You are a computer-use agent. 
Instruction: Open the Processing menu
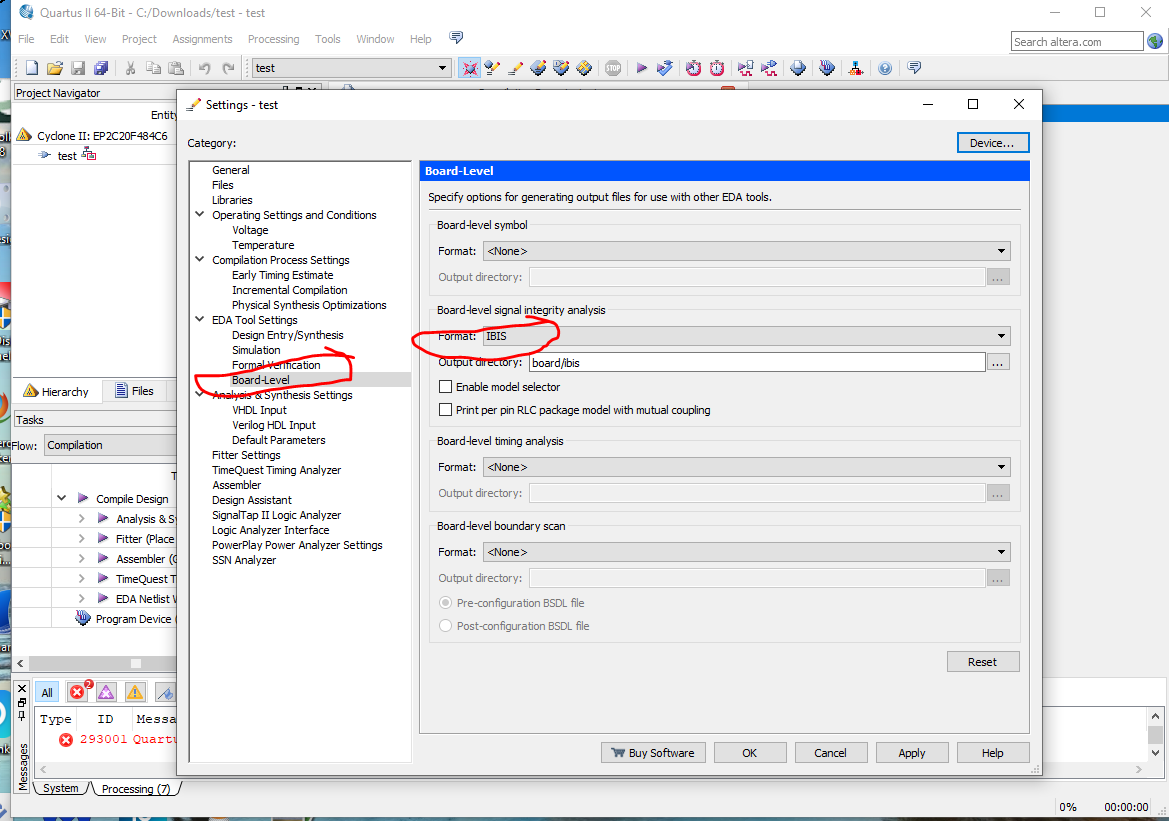tap(273, 39)
